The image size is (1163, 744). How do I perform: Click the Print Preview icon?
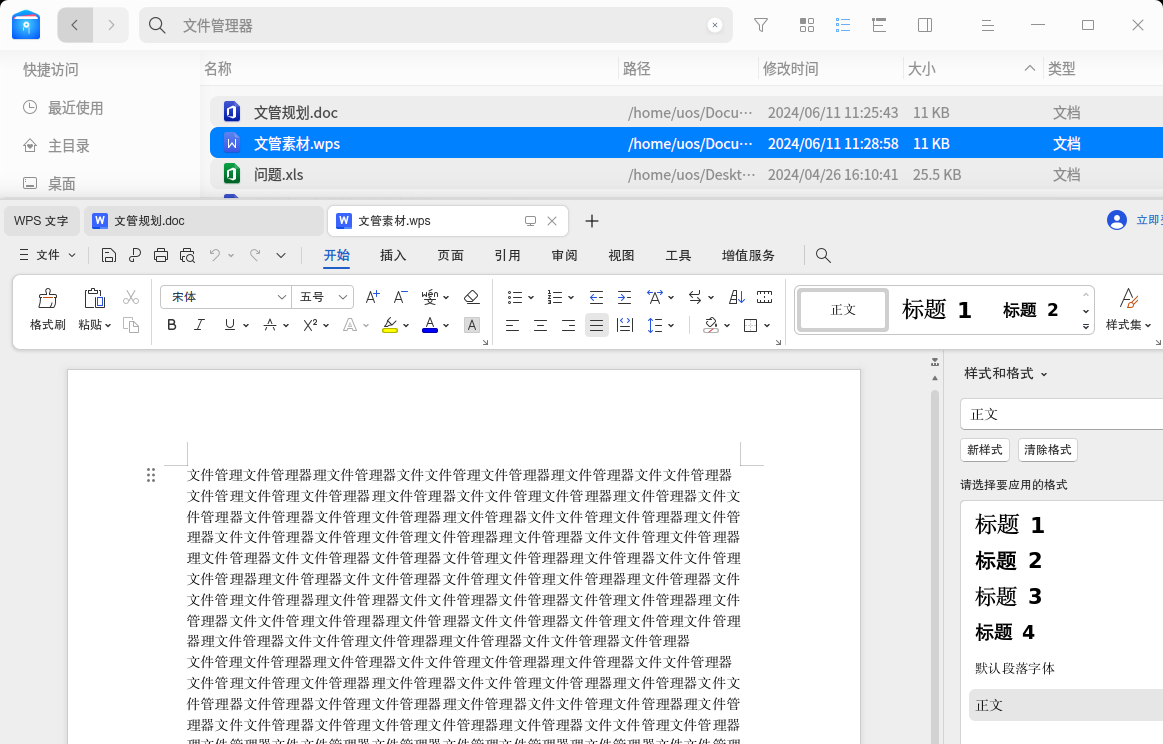[x=187, y=255]
